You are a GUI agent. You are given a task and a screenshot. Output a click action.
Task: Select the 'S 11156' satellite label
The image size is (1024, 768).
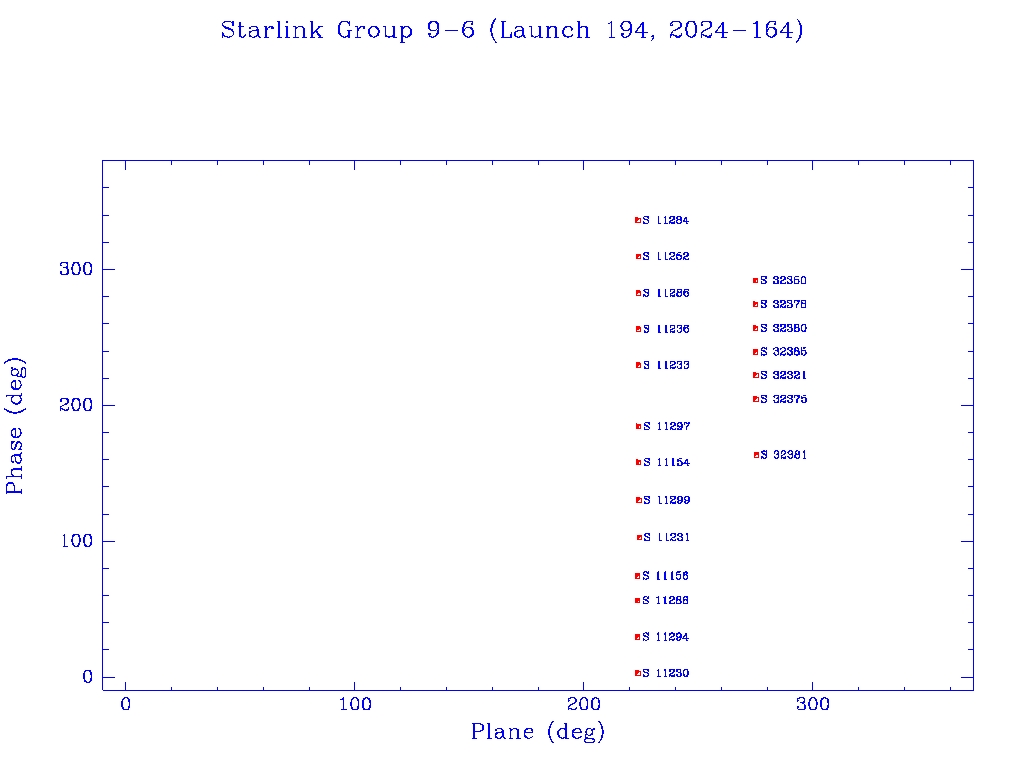[x=665, y=576]
